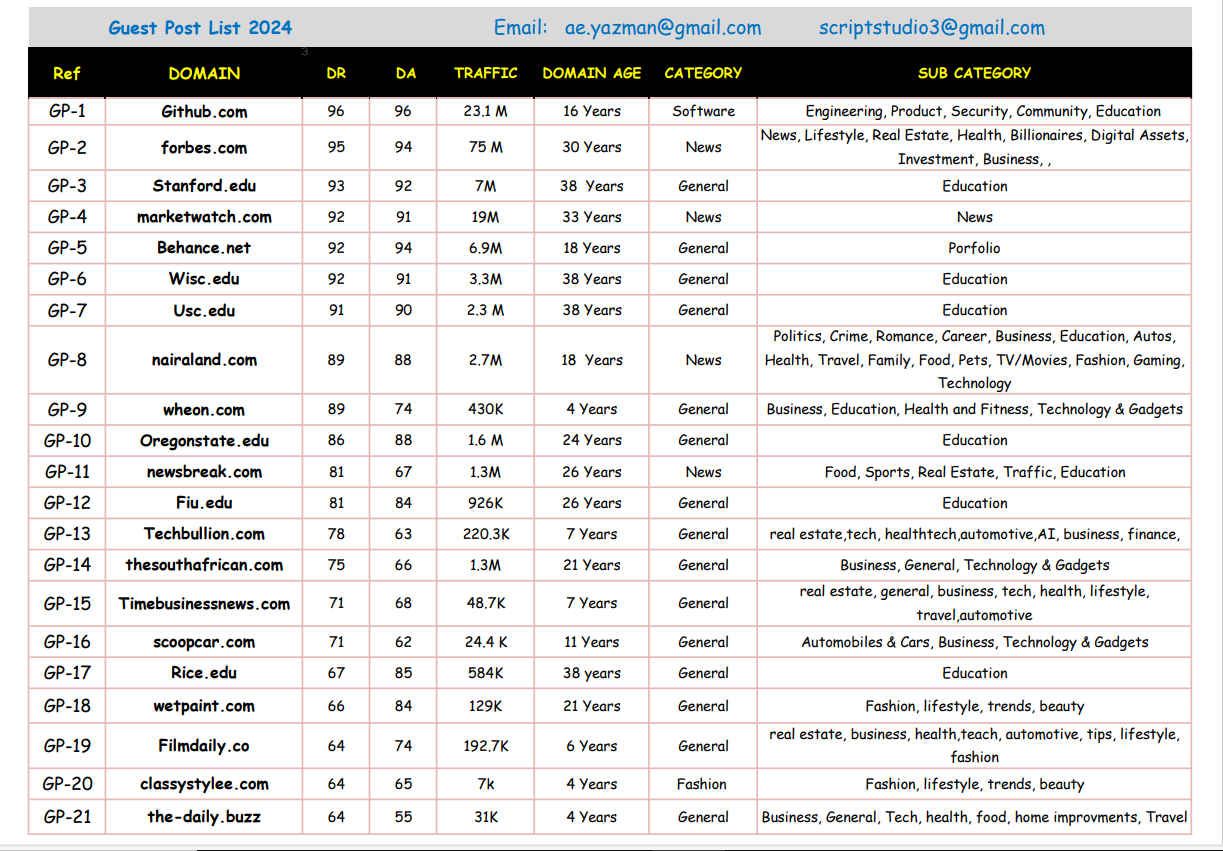The height and width of the screenshot is (851, 1223).
Task: Click the DOMAIN AGE column header
Action: [x=592, y=73]
